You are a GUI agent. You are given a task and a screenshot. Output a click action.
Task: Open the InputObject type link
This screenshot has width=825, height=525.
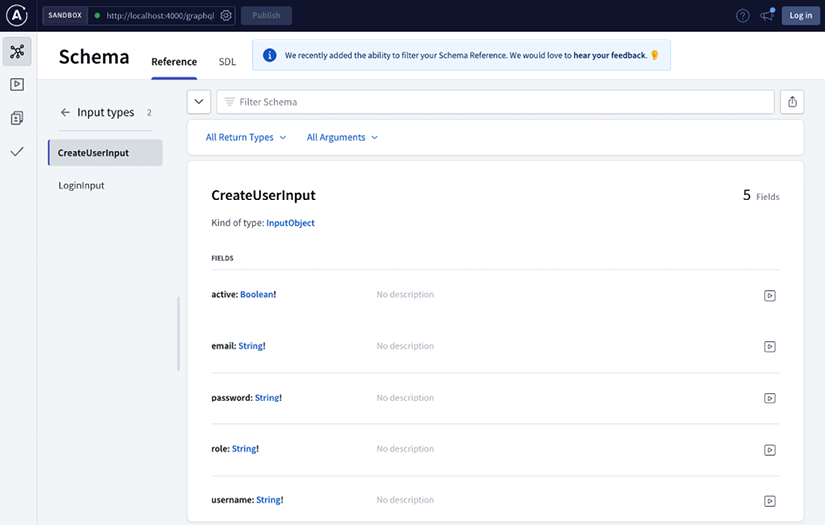click(290, 223)
